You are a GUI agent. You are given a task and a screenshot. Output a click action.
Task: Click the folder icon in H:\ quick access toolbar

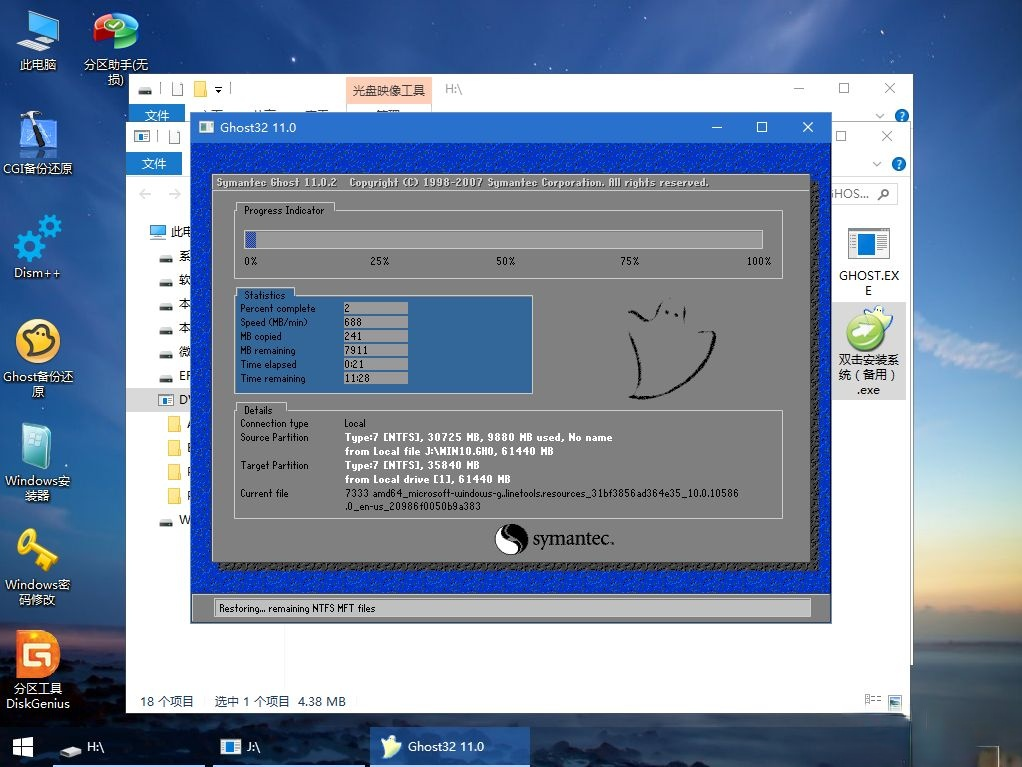point(200,89)
